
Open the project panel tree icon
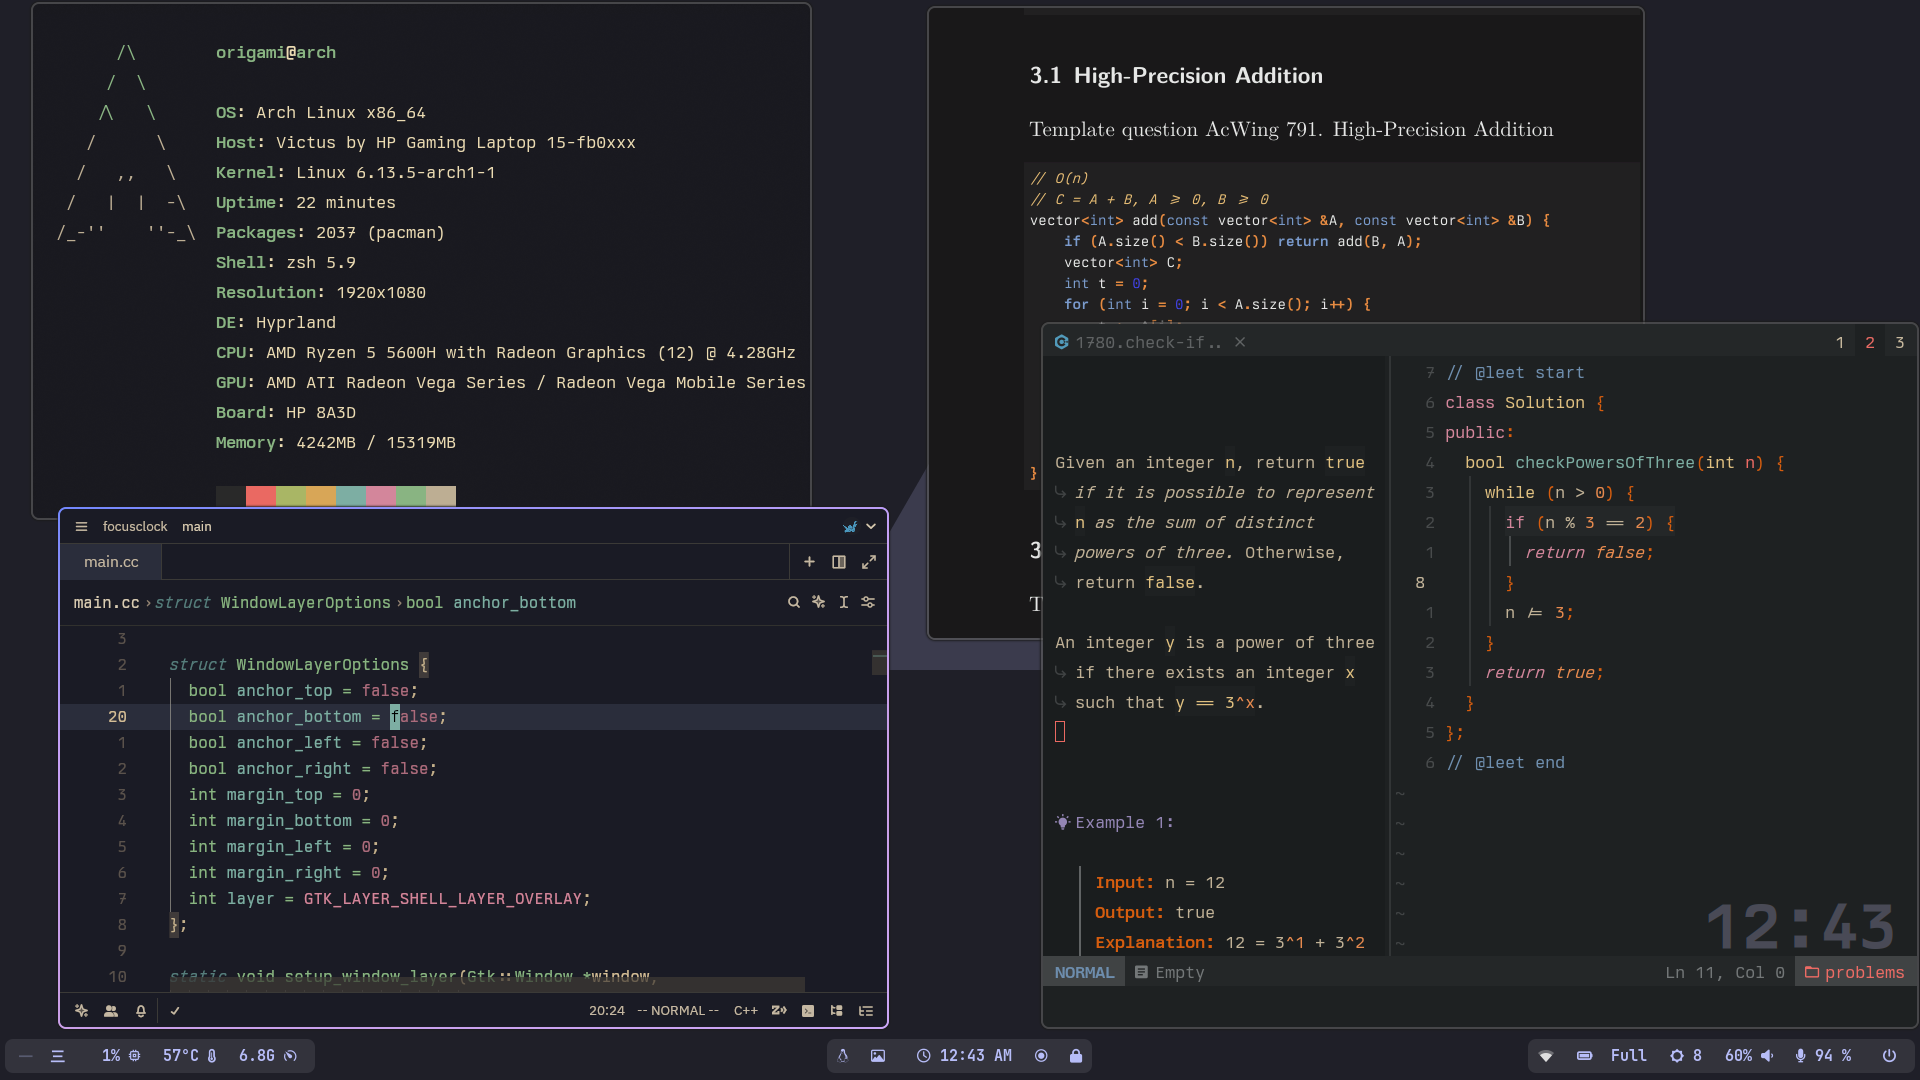837,1011
